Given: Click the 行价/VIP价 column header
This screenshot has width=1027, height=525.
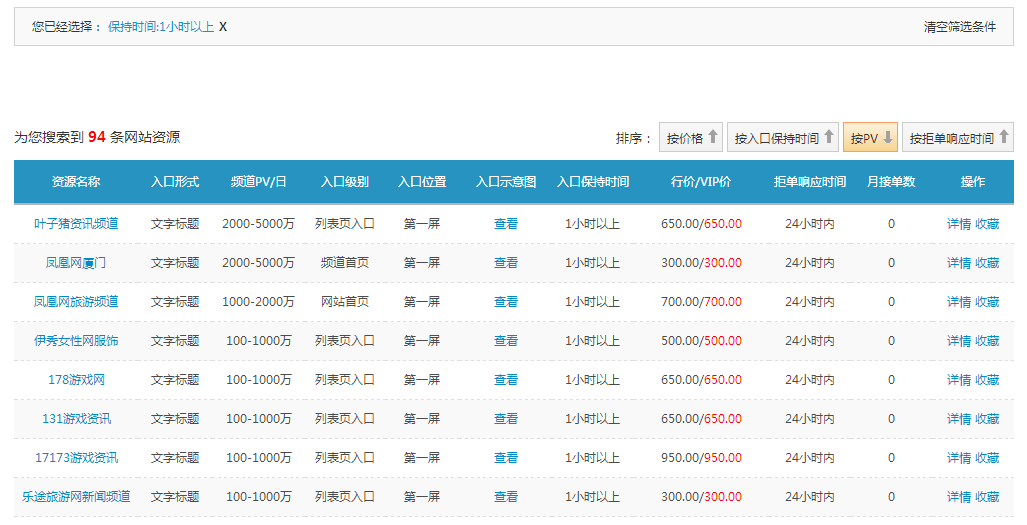Looking at the screenshot, I should pyautogui.click(x=701, y=181).
